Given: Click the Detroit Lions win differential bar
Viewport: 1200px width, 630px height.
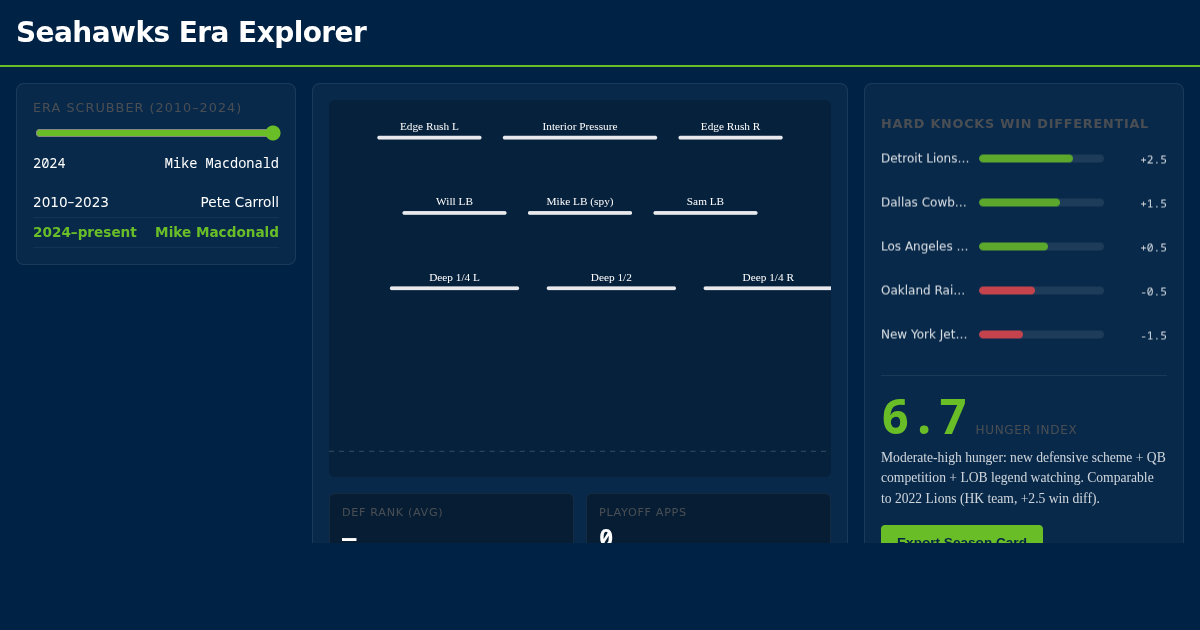Looking at the screenshot, I should point(1041,158).
